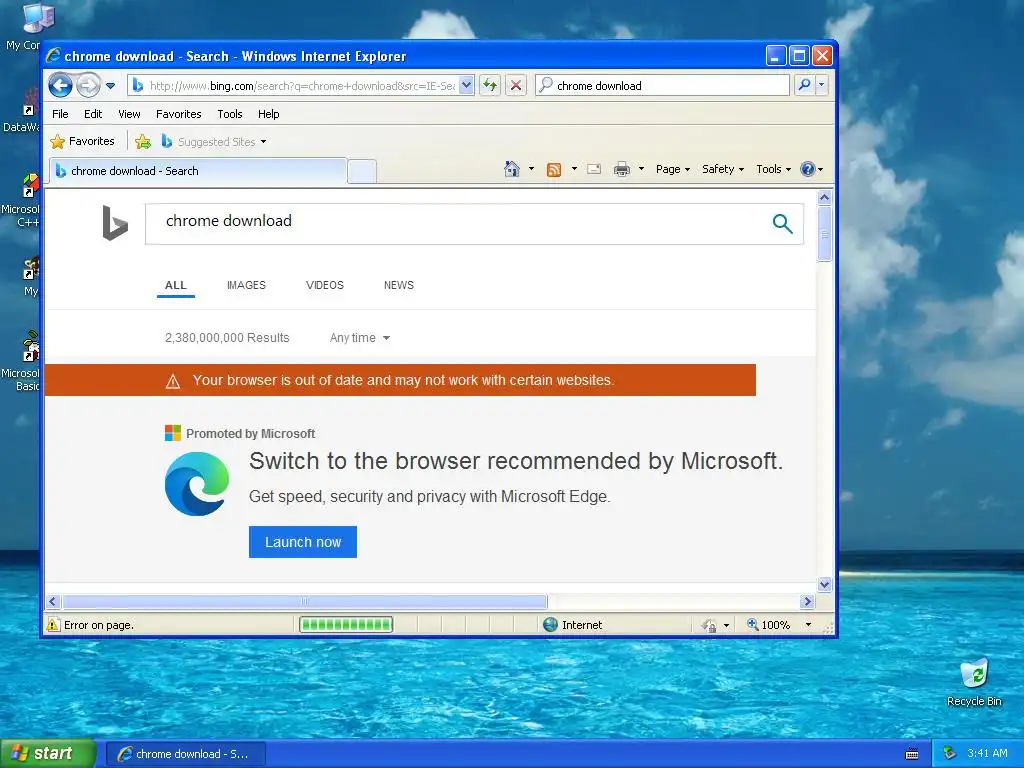Click the Print icon
This screenshot has width=1024, height=768.
coord(622,169)
